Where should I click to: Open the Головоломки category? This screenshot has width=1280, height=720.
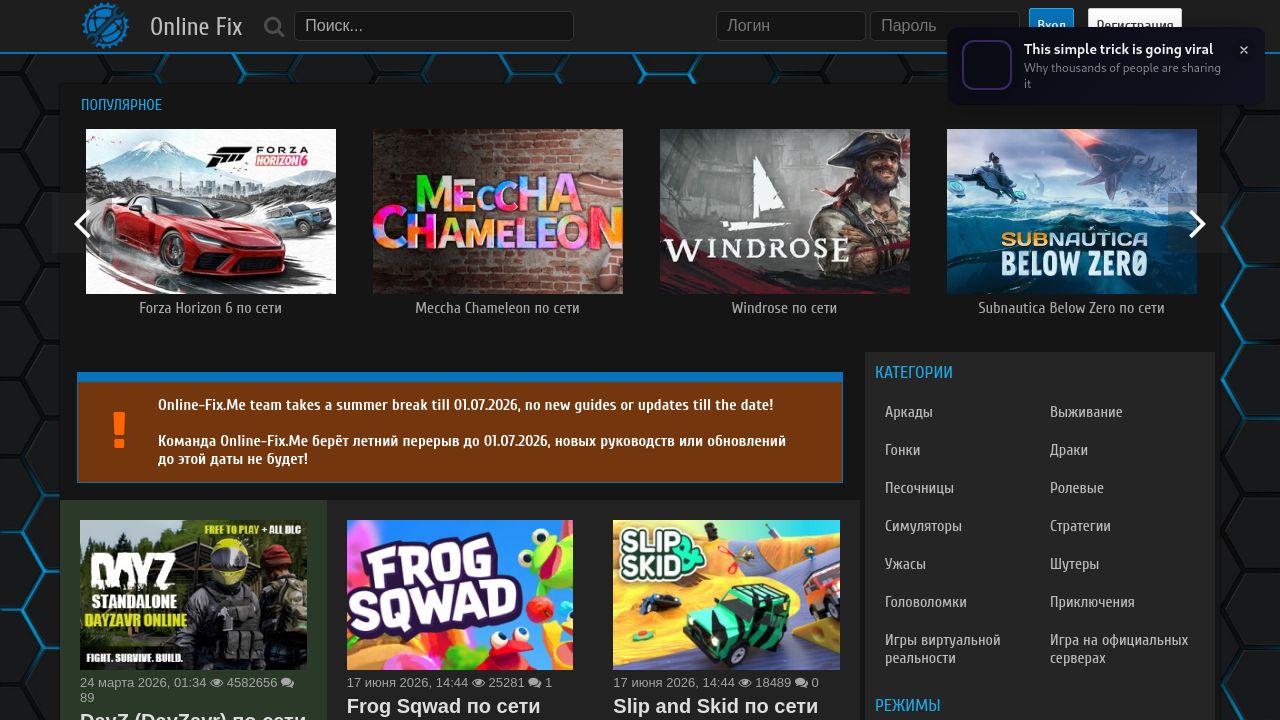(926, 602)
